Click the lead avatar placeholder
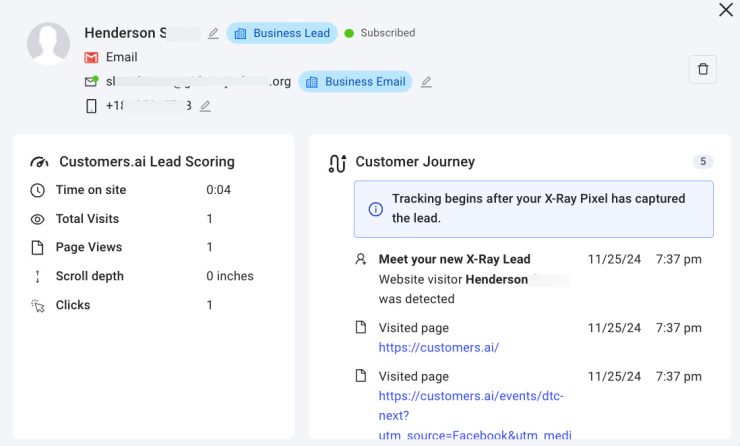The width and height of the screenshot is (740, 446). 48,43
